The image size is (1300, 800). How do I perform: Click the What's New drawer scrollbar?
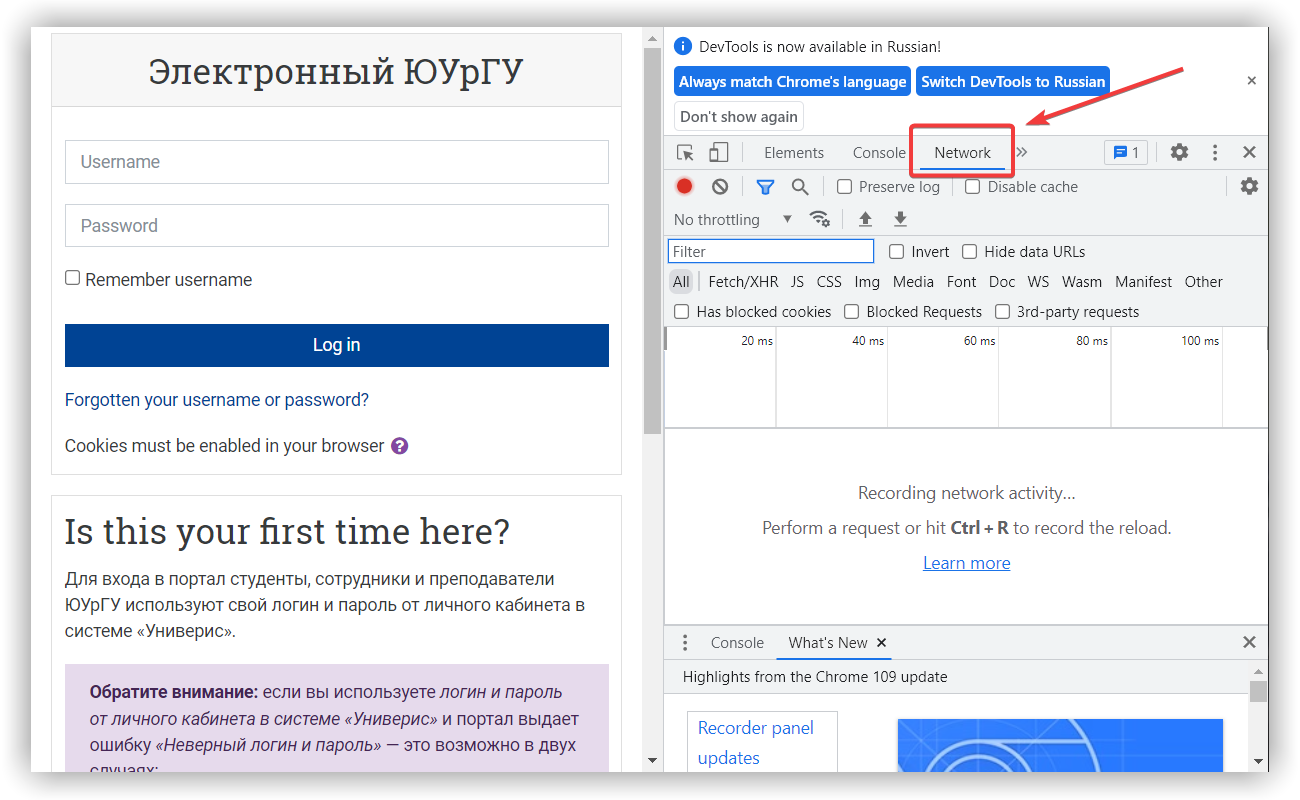1258,691
